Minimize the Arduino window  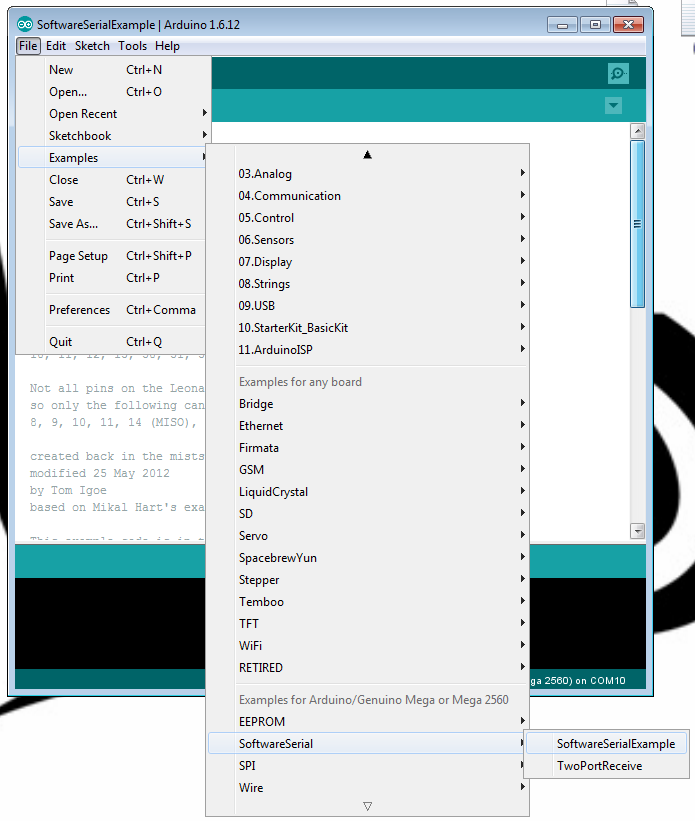pos(562,25)
